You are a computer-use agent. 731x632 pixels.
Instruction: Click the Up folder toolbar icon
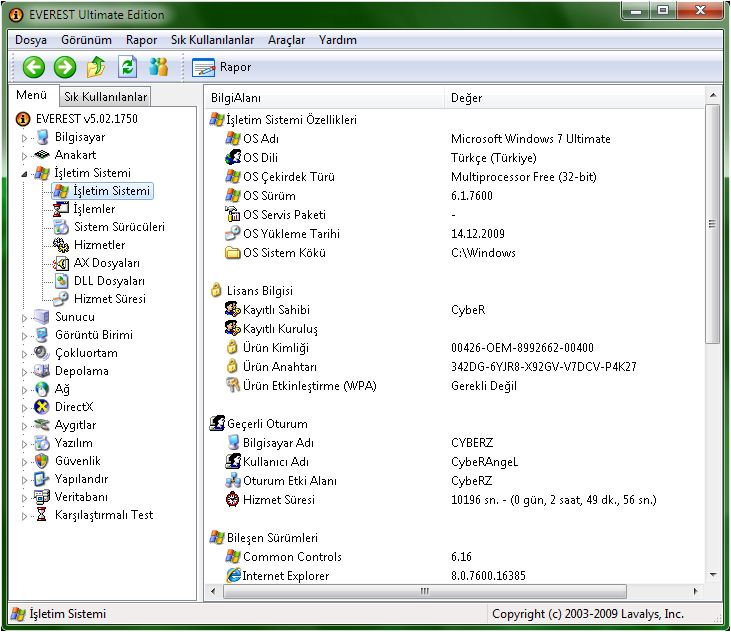coord(96,67)
